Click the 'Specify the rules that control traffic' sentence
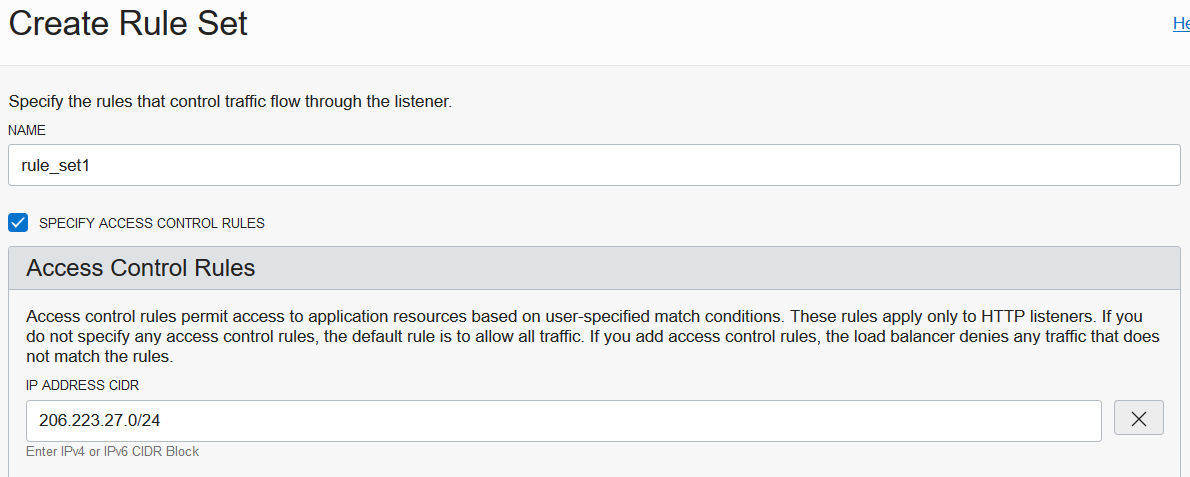The image size is (1190, 477). click(230, 101)
